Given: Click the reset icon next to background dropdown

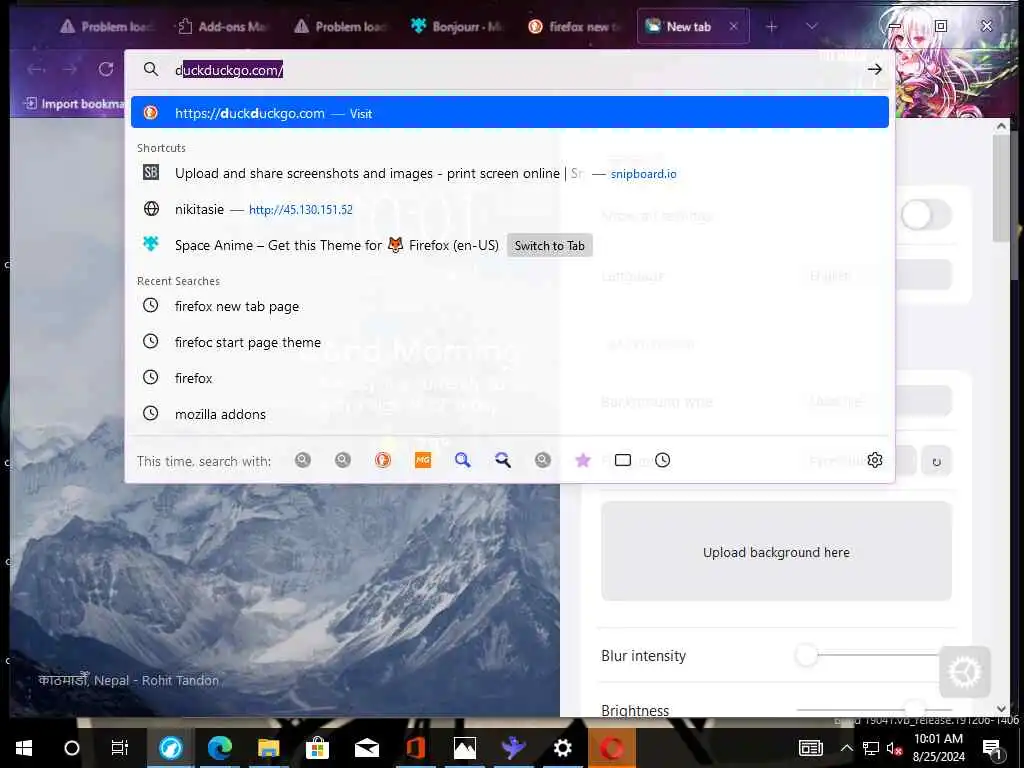Looking at the screenshot, I should pos(936,461).
